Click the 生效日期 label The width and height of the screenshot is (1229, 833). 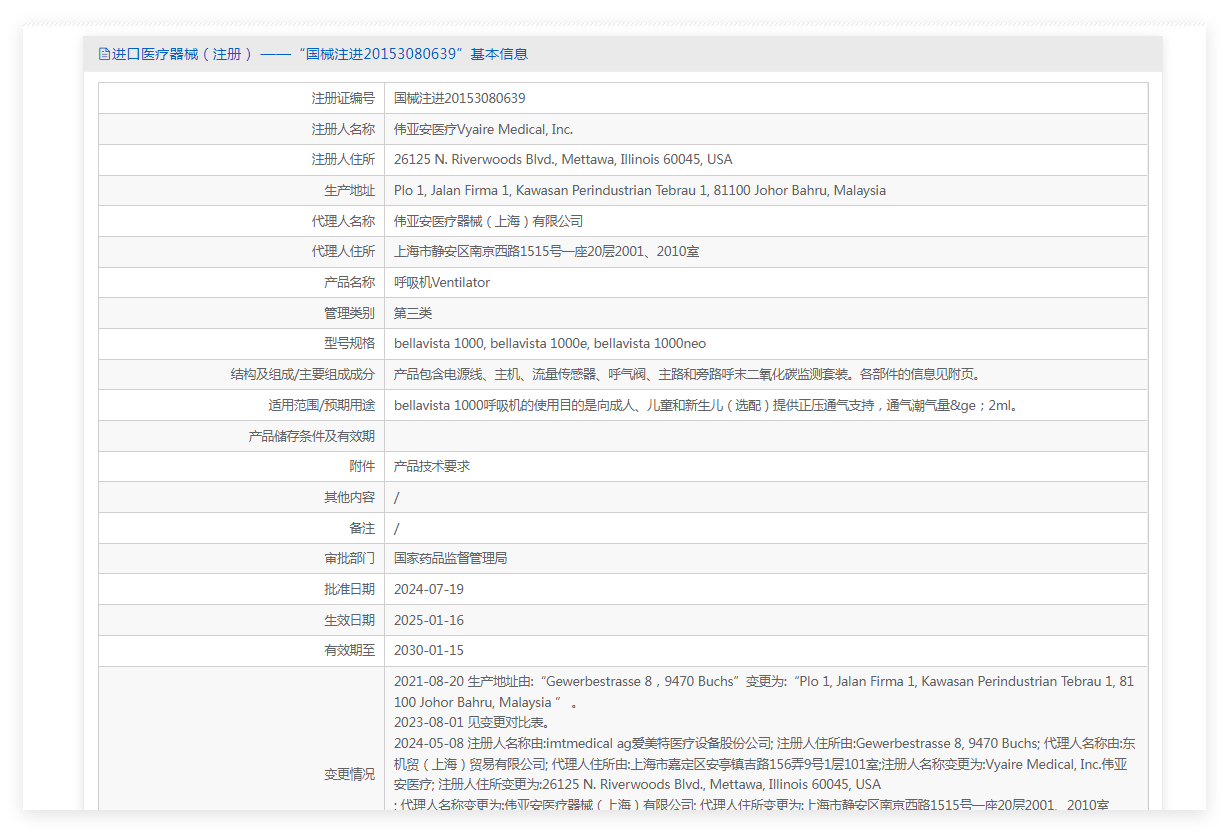point(349,621)
